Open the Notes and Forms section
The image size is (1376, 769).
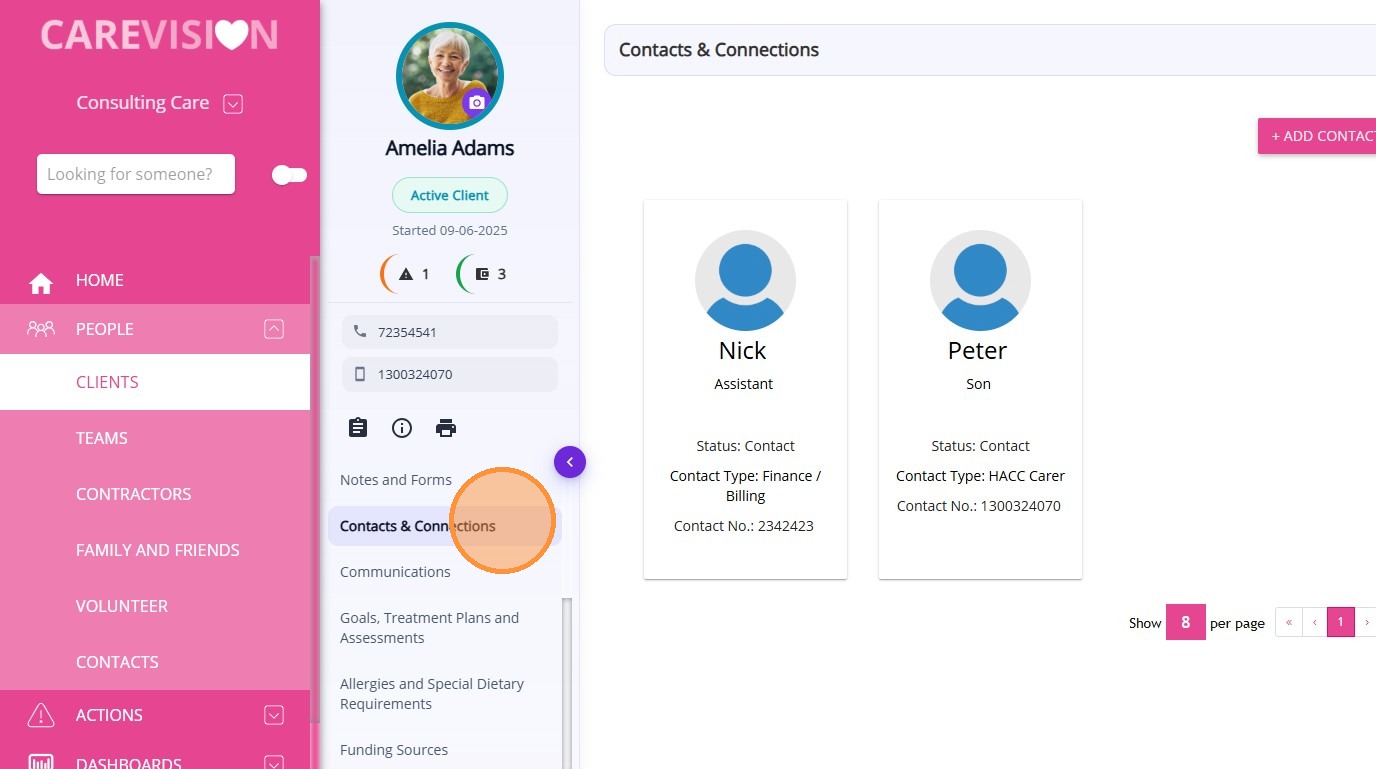pos(396,480)
